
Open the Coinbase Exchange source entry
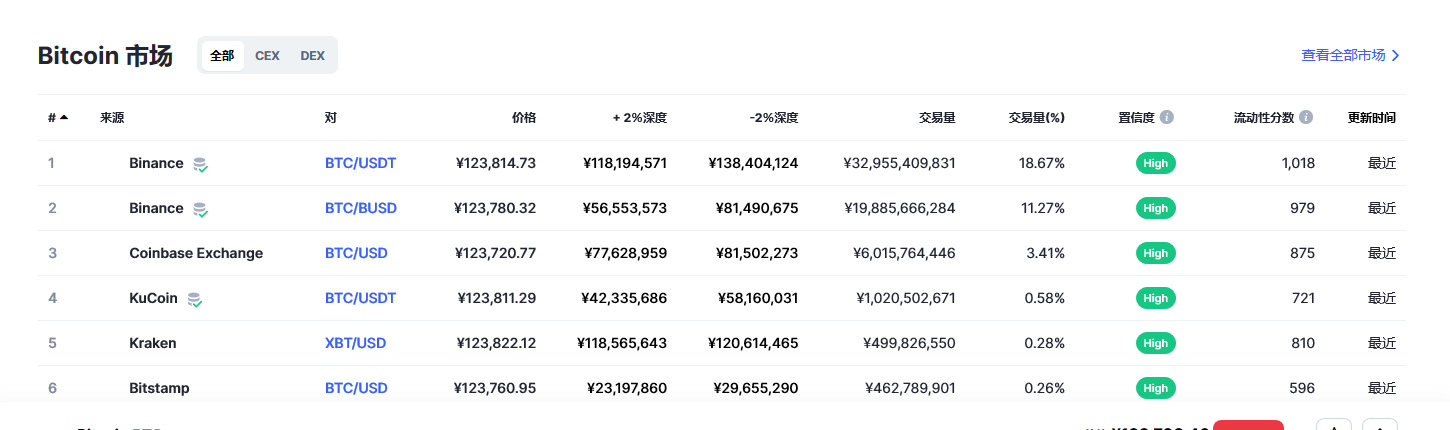(196, 253)
